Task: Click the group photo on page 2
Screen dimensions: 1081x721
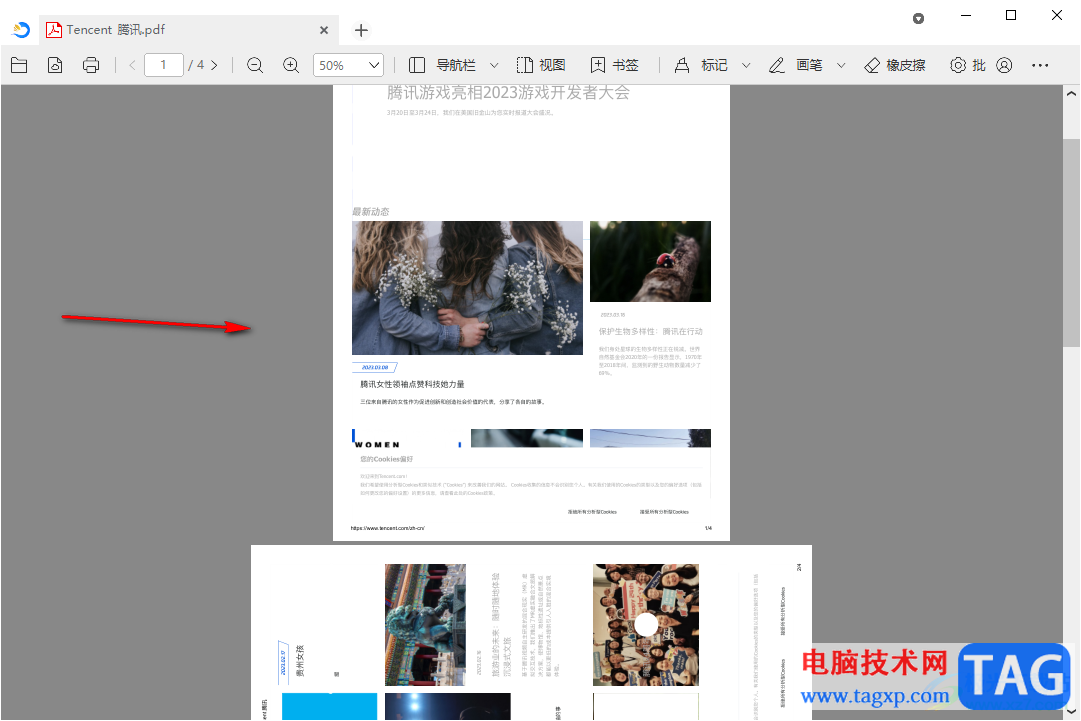Action: [x=646, y=624]
